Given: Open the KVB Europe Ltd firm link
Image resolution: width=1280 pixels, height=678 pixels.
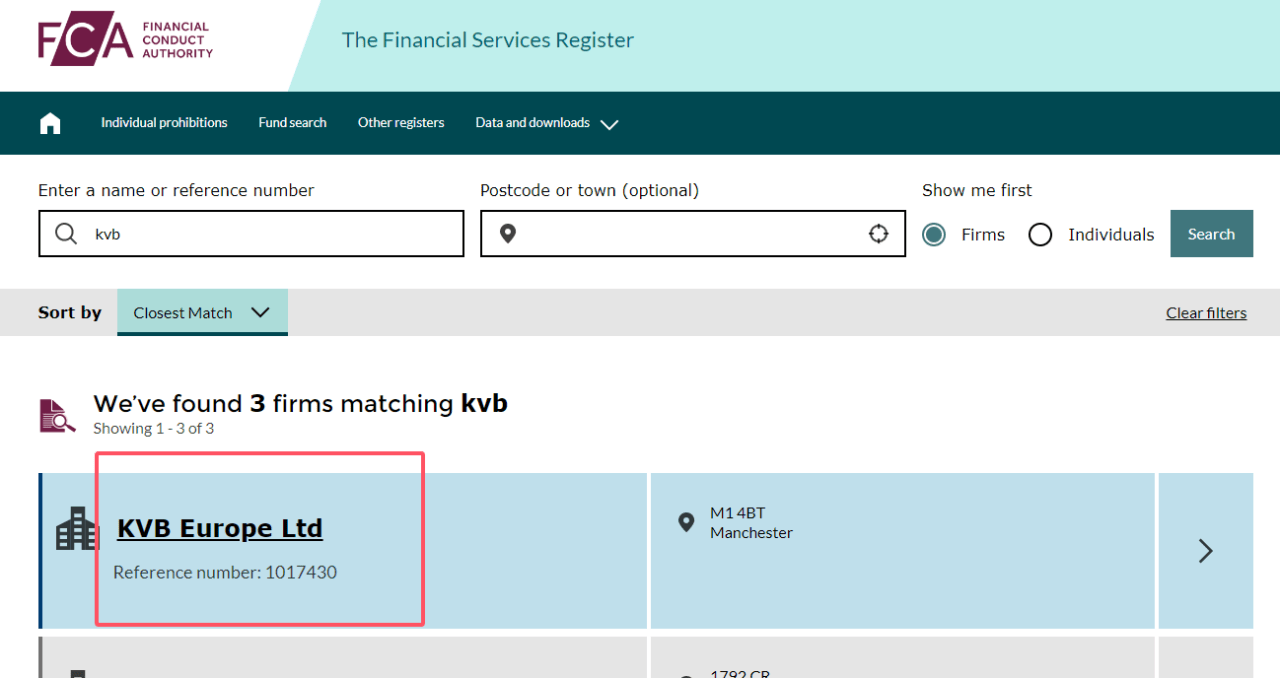Looking at the screenshot, I should [220, 528].
